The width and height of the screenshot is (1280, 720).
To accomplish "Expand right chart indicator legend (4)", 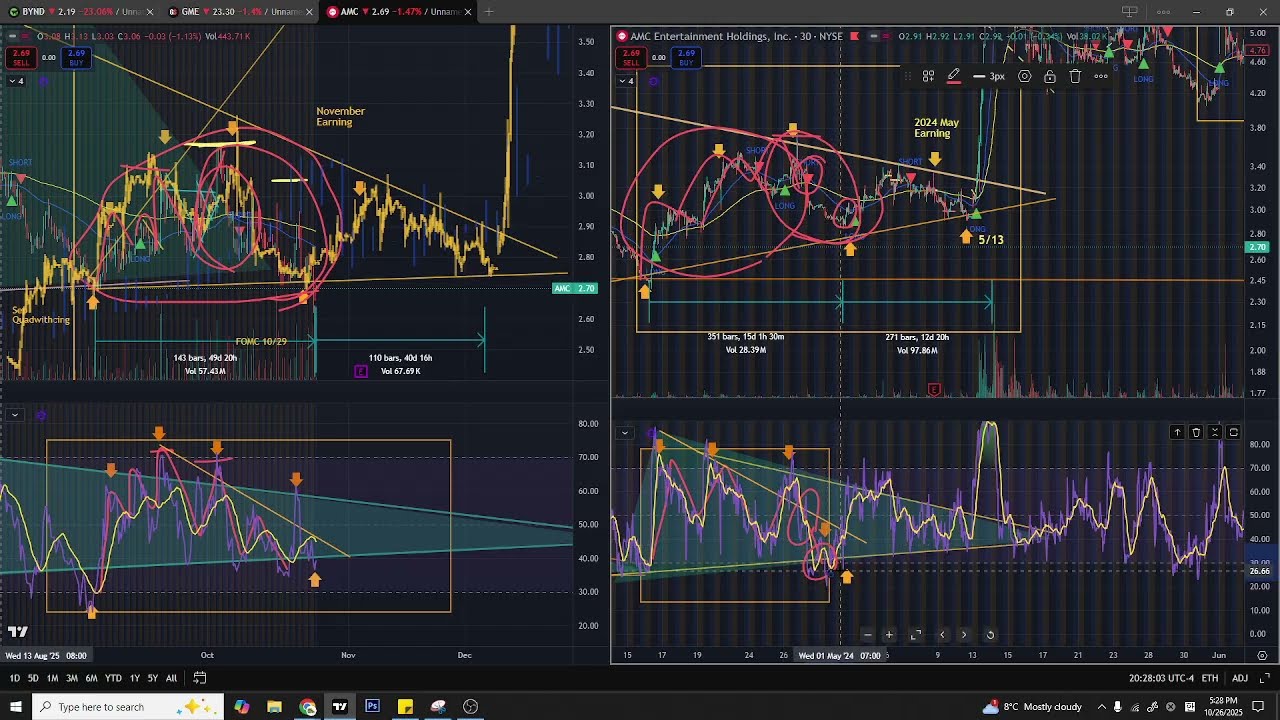I will [x=625, y=81].
